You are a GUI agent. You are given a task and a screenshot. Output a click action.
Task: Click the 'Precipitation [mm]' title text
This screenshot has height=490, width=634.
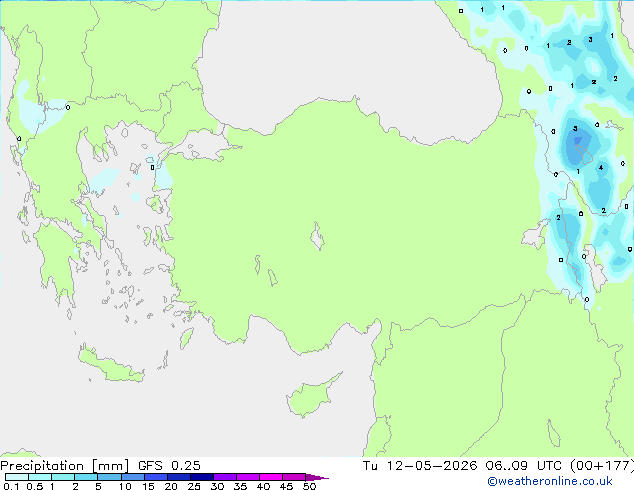pos(65,466)
